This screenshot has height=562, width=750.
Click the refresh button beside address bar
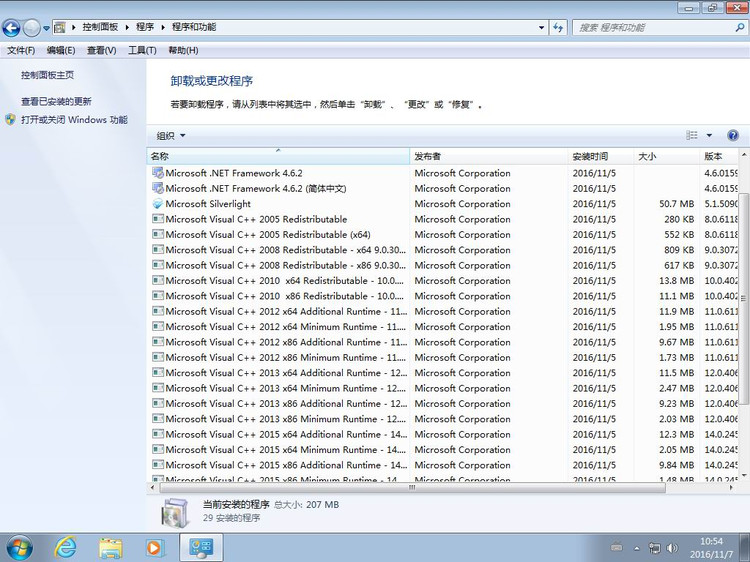(x=558, y=27)
